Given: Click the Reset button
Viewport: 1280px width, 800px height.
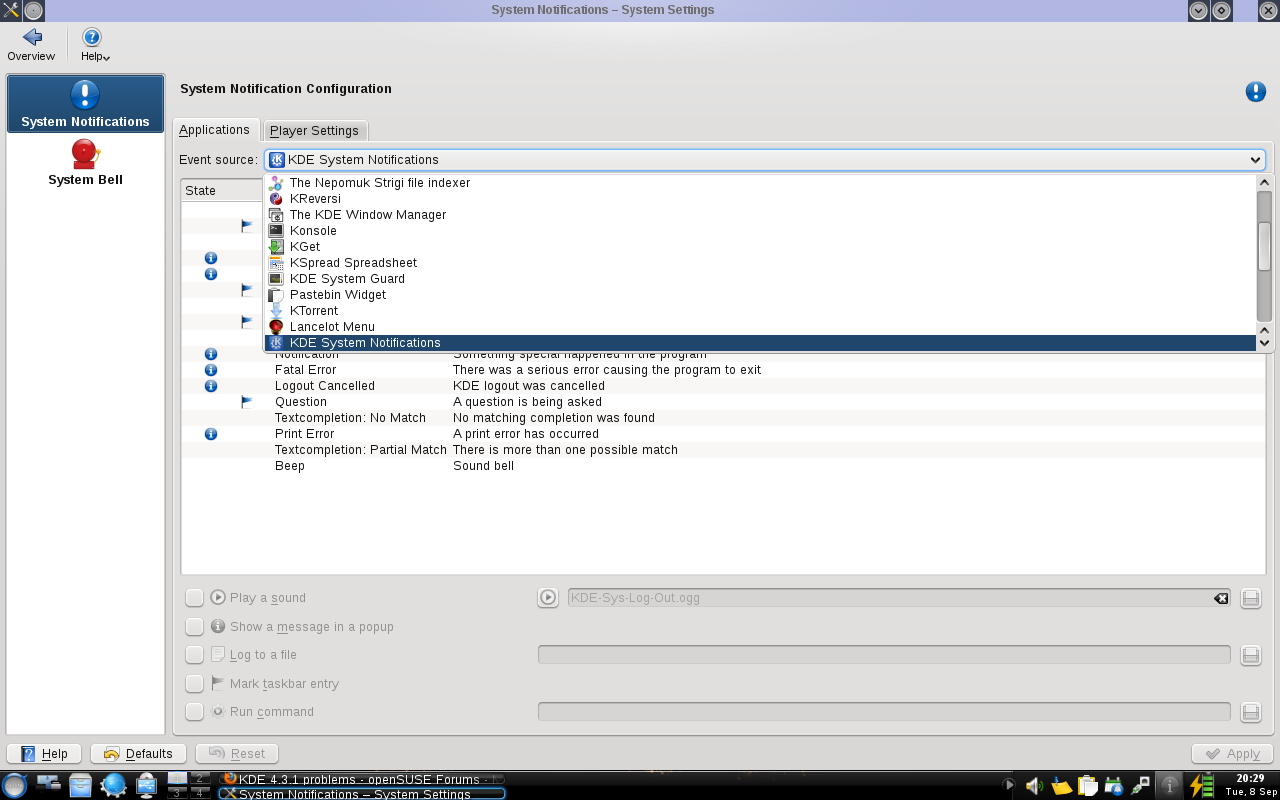Looking at the screenshot, I should coord(237,754).
